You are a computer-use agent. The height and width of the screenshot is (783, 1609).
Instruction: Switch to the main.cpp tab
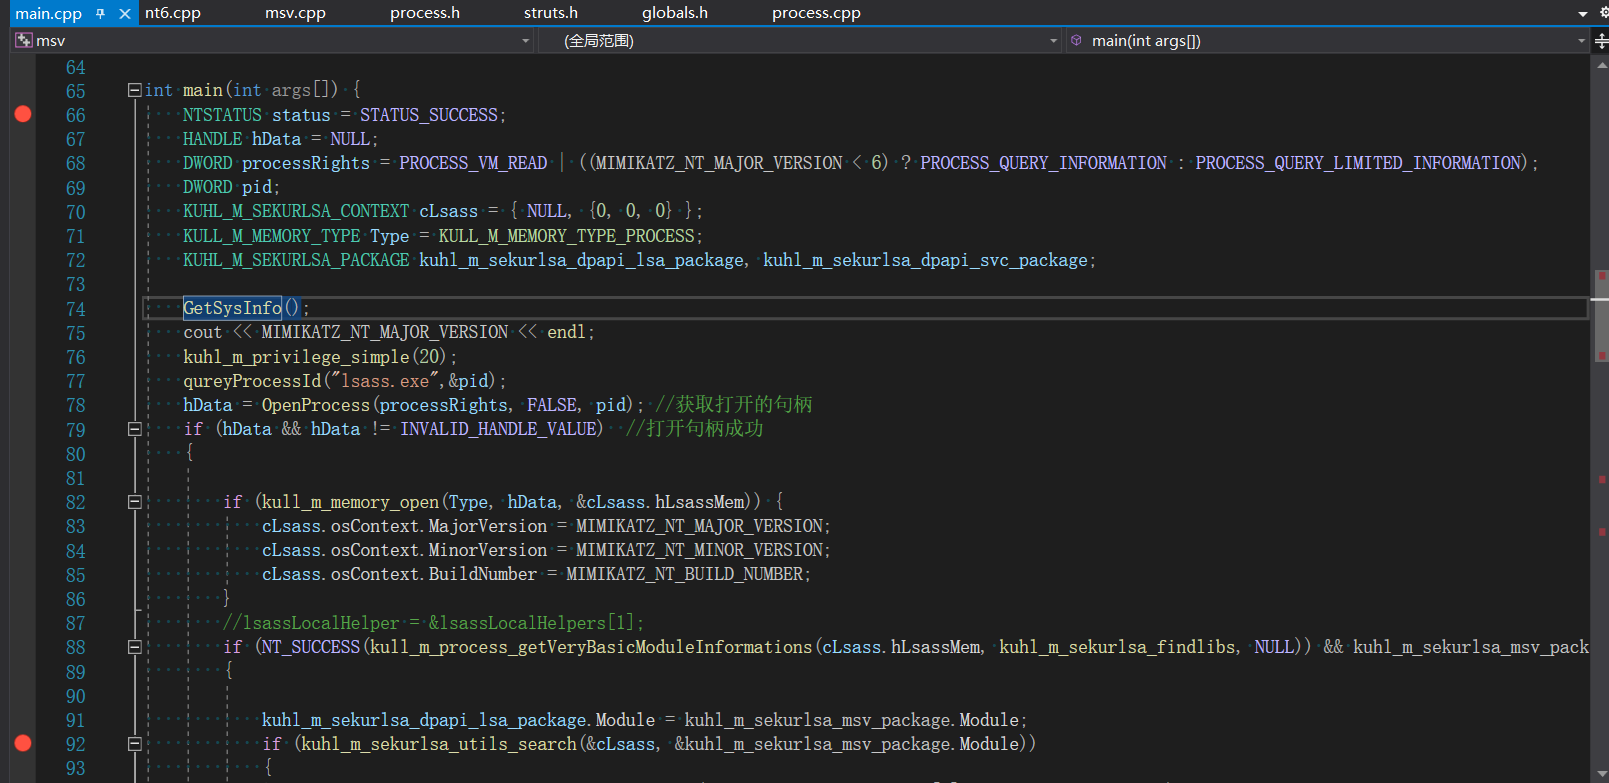(x=48, y=14)
